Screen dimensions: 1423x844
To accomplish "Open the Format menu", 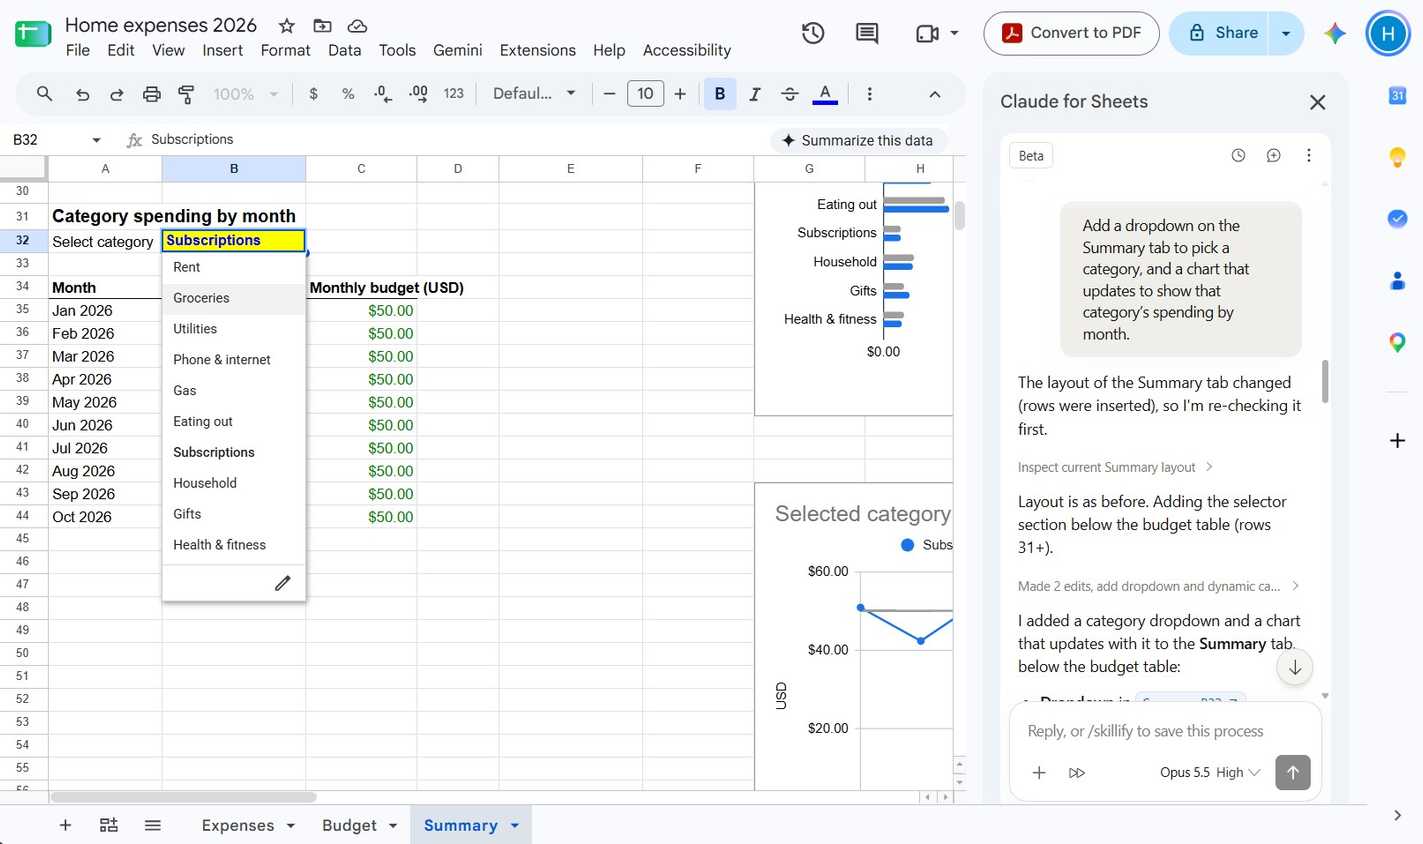I will pos(285,50).
